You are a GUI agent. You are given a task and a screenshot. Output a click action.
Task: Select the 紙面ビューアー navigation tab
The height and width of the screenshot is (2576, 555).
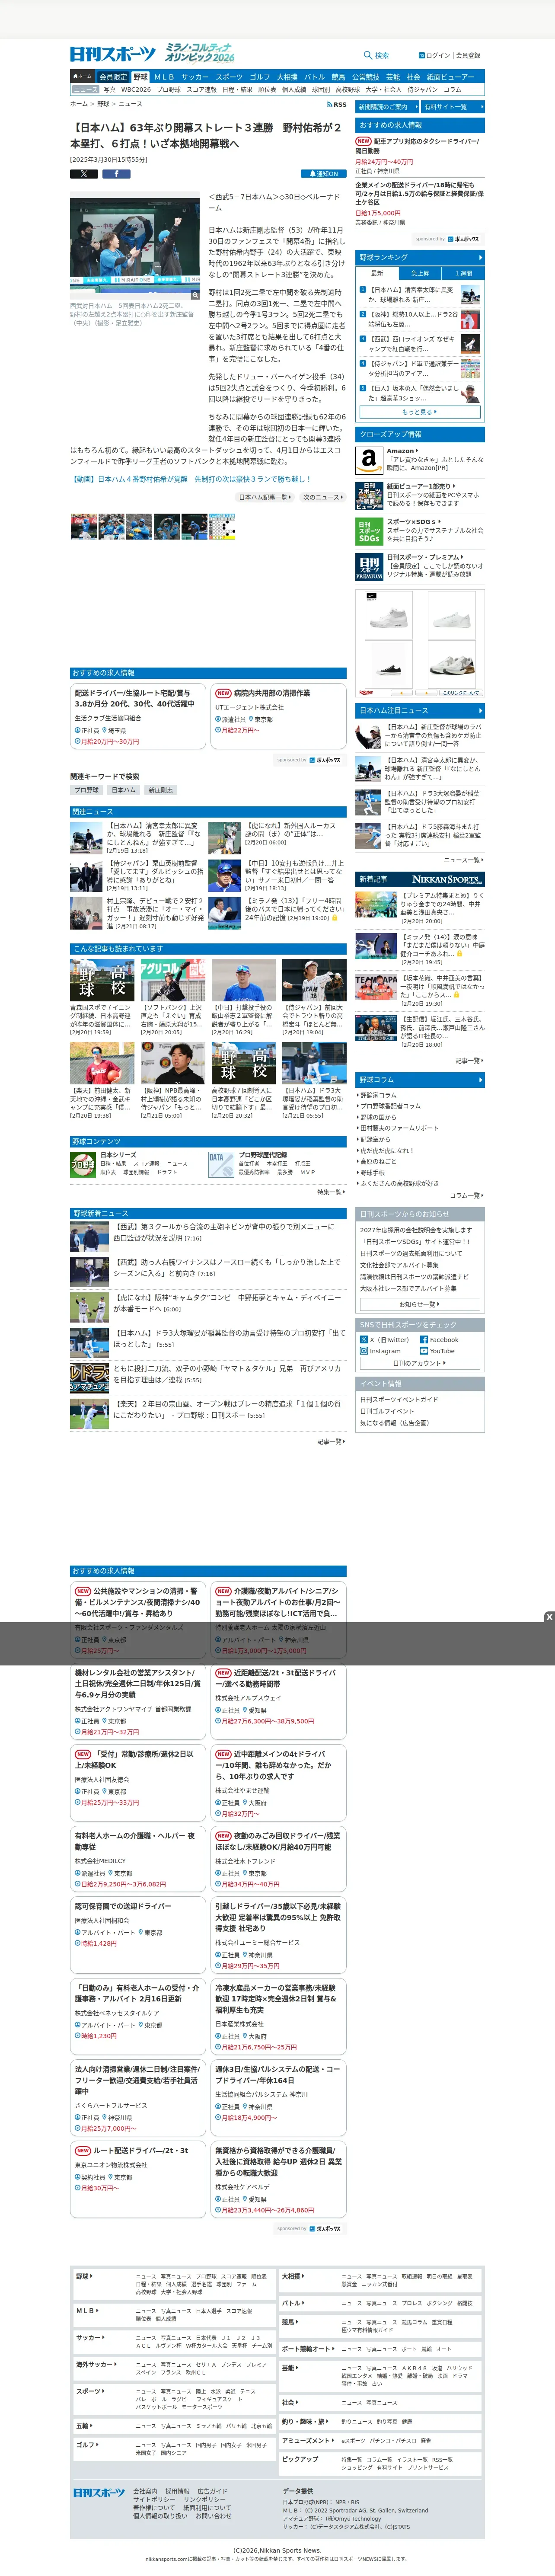point(451,76)
